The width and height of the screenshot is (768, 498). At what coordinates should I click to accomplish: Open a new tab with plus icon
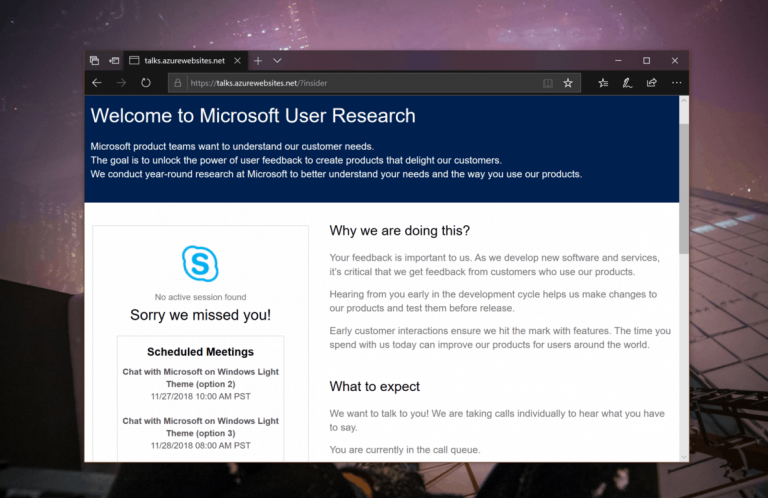click(x=258, y=61)
